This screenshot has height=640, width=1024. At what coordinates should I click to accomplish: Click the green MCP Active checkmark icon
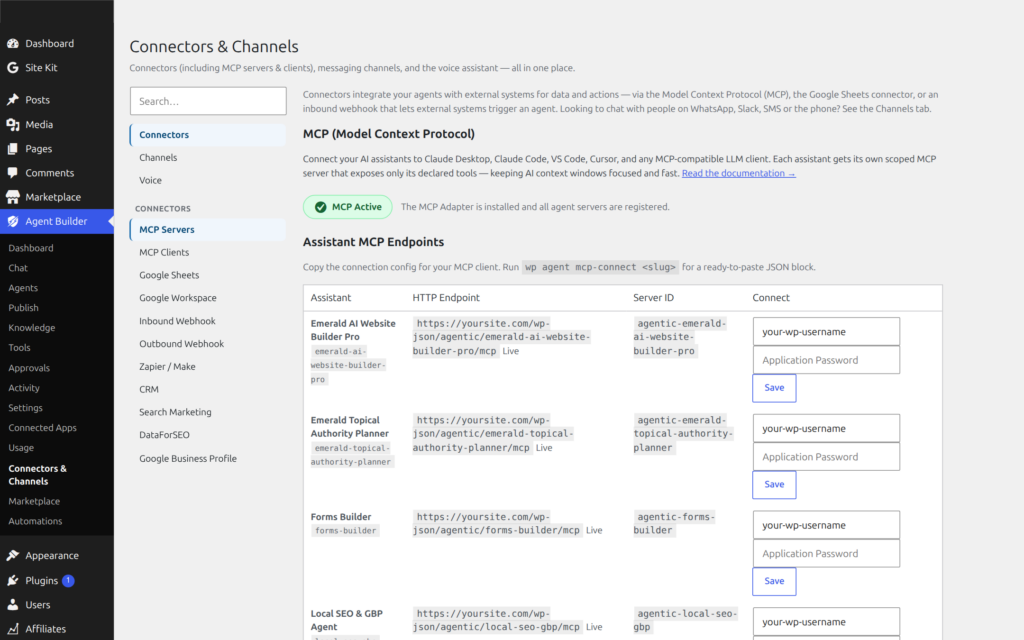321,207
